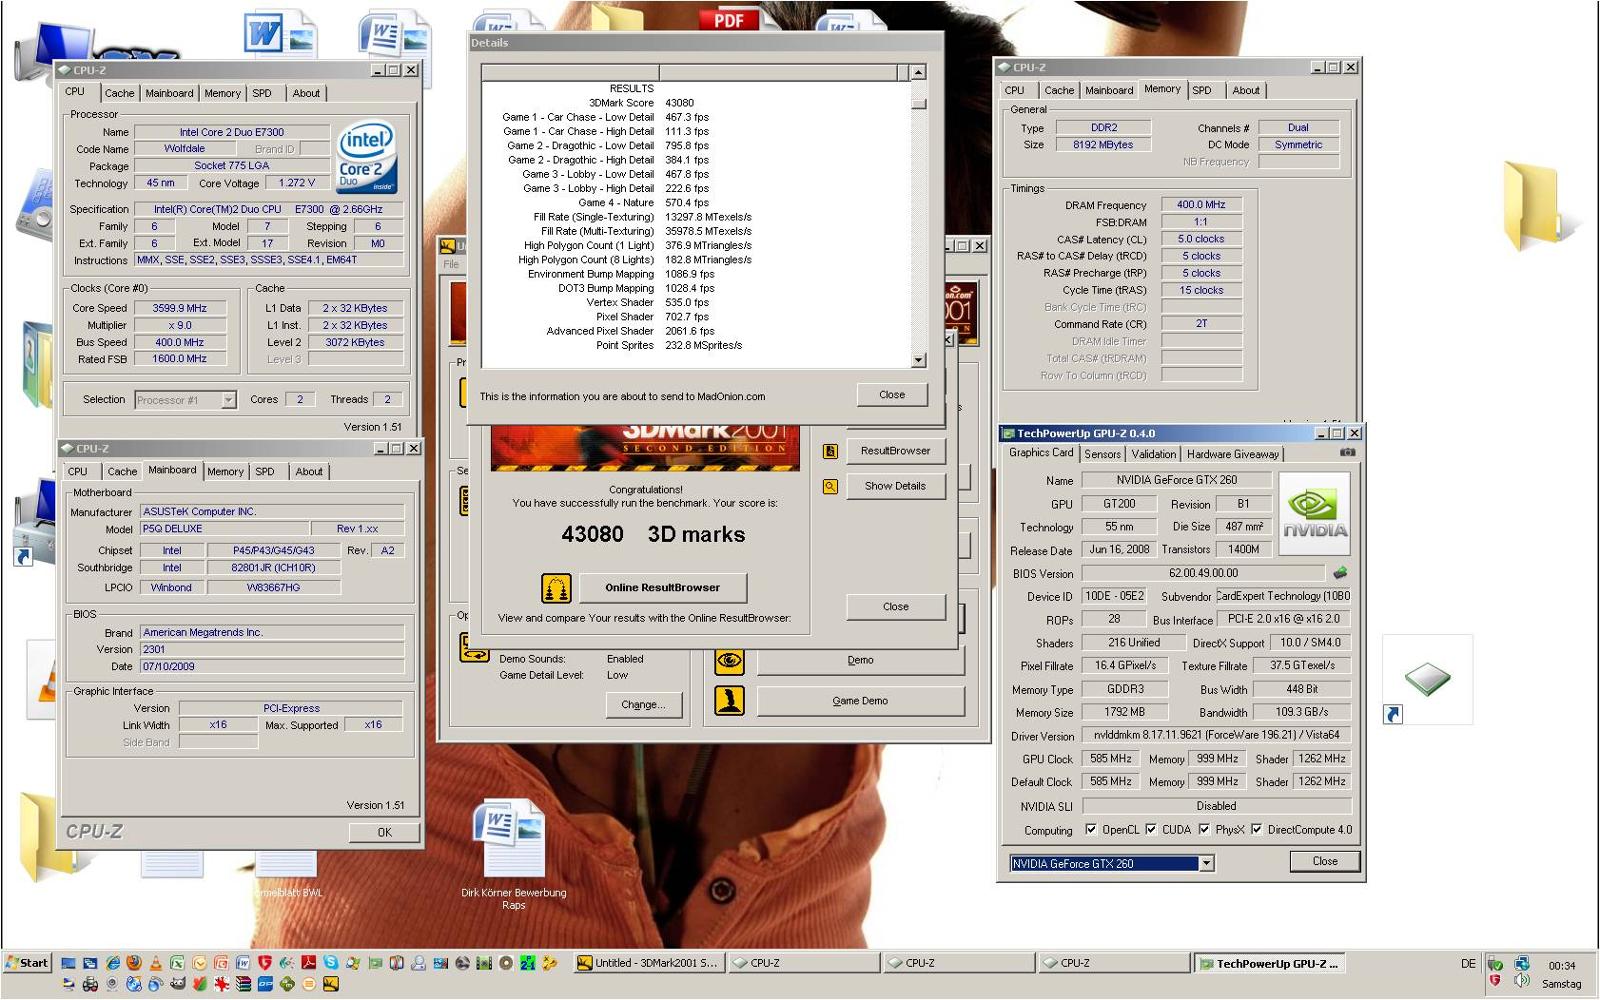Click the Online ResultBrowser button
1600x1000 pixels.
(x=662, y=588)
